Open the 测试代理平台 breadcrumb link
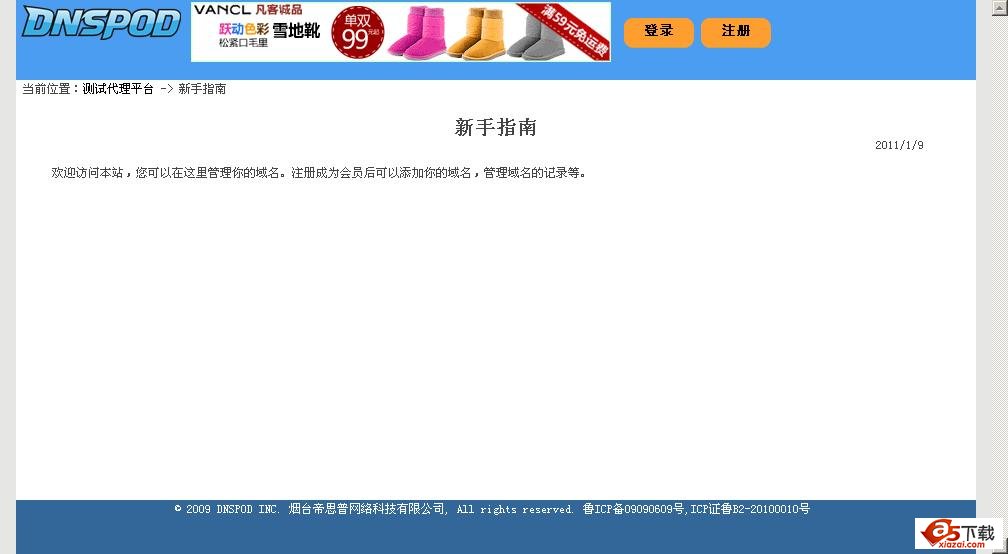The width and height of the screenshot is (1008, 554). (118, 89)
